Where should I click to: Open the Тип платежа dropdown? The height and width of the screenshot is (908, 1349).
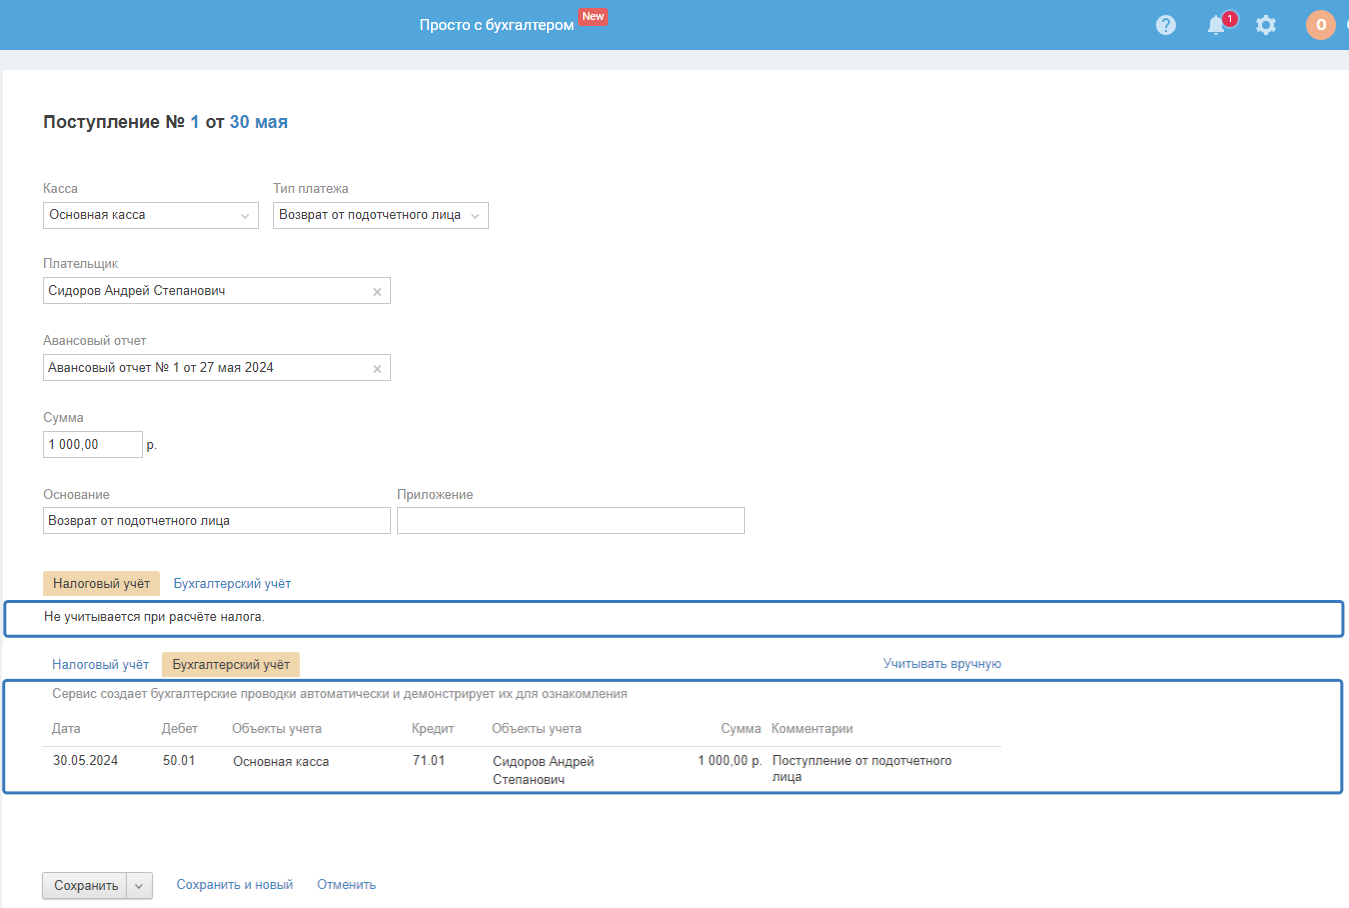(380, 216)
